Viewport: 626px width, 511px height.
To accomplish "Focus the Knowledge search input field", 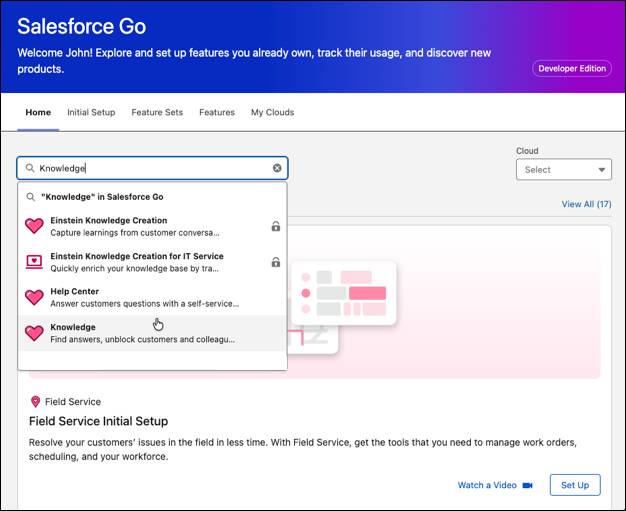I will coord(153,168).
